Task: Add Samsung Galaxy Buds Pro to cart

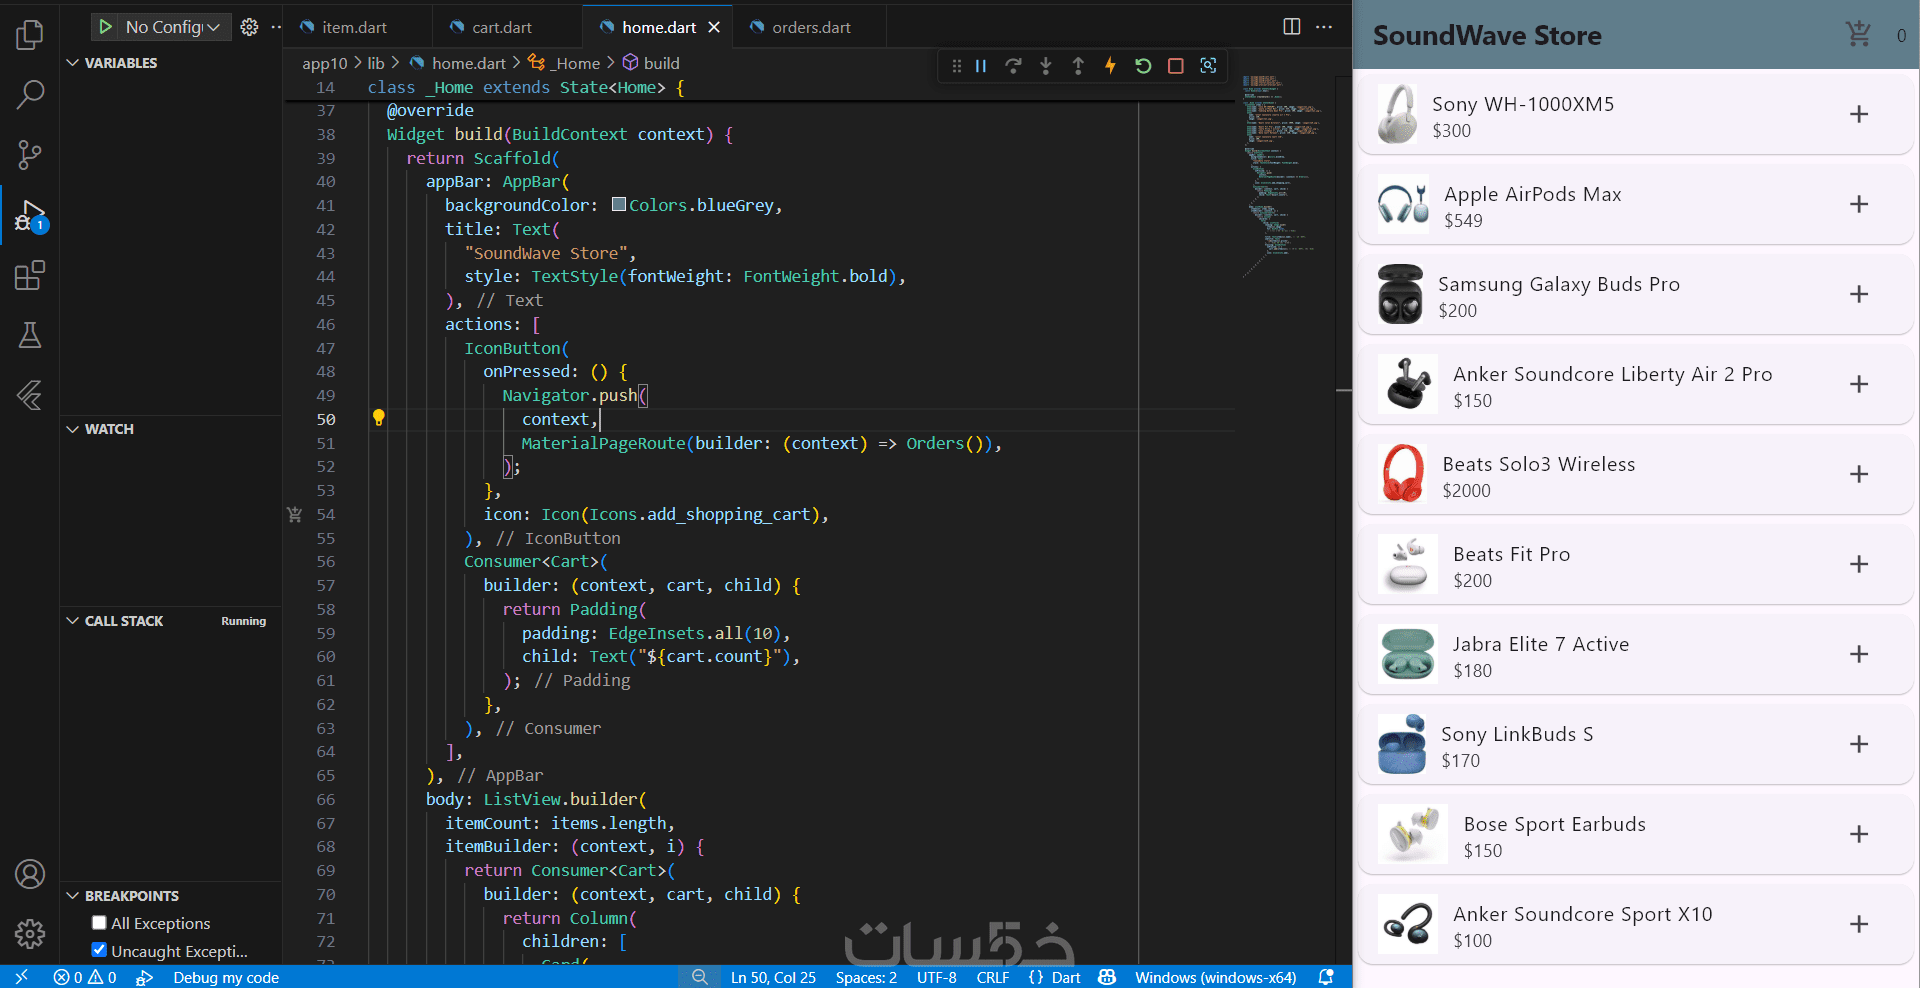Action: 1859,294
